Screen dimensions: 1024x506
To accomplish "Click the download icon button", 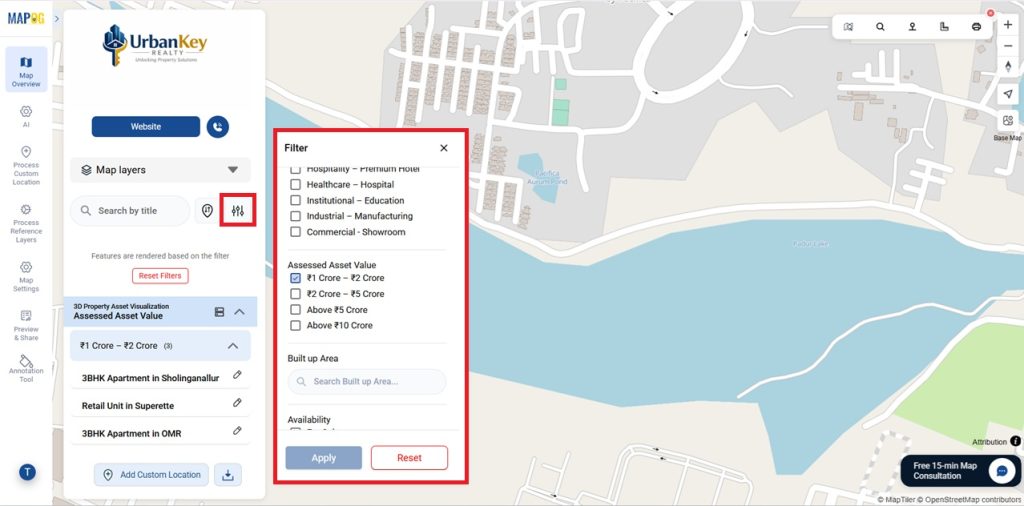I will point(228,475).
